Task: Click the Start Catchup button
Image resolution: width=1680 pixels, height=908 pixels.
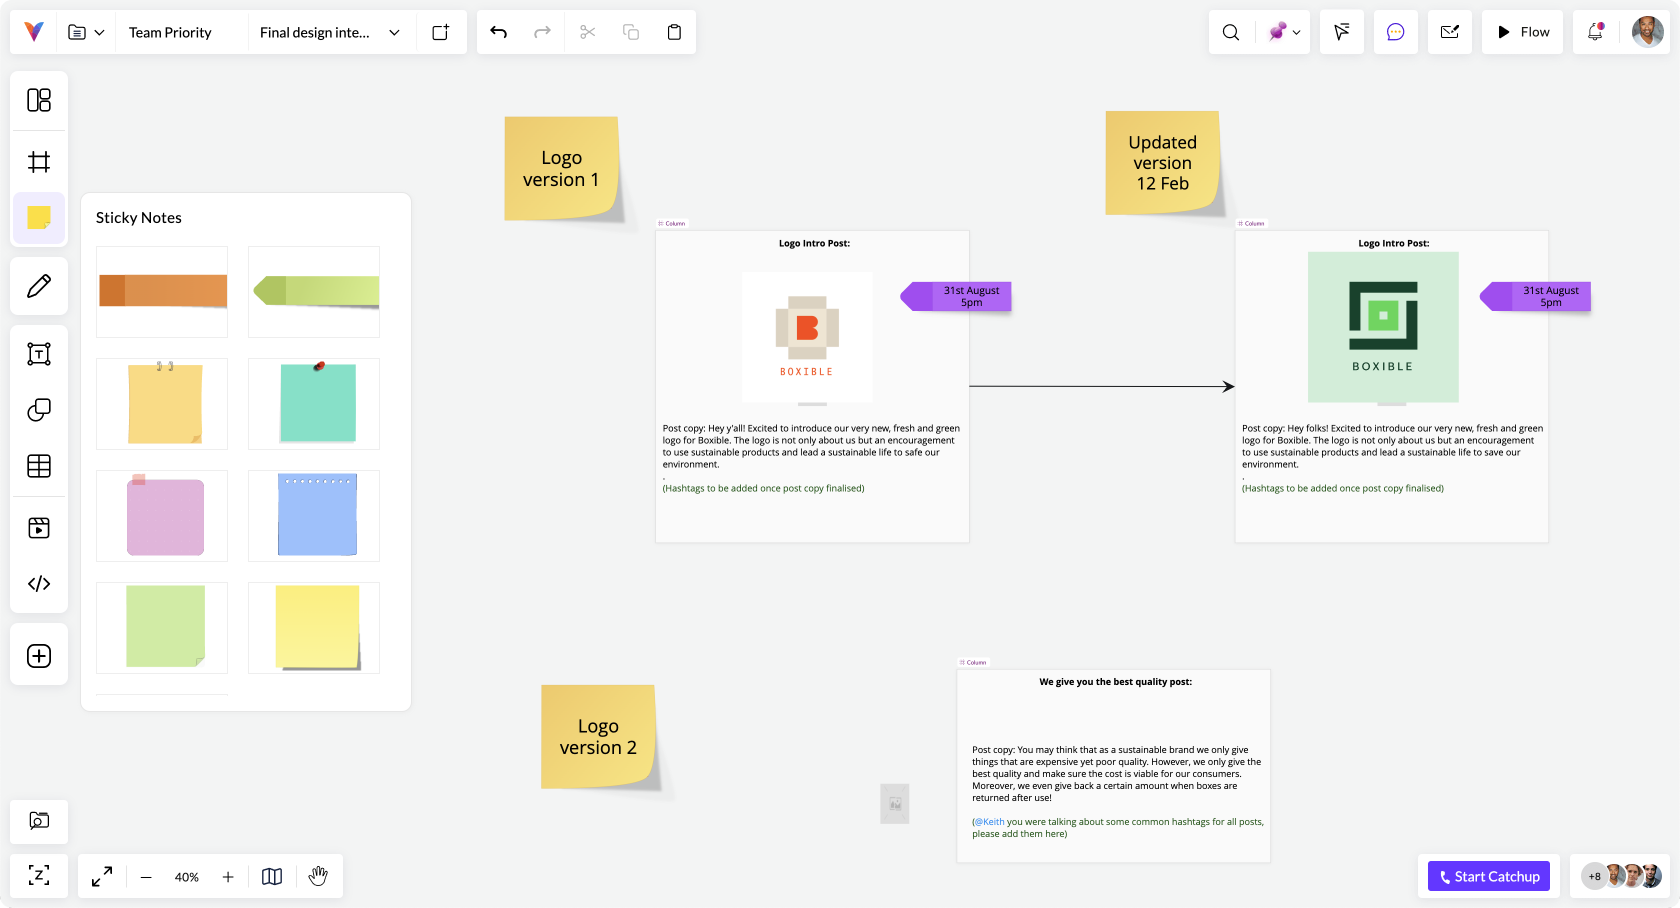Action: click(x=1489, y=877)
